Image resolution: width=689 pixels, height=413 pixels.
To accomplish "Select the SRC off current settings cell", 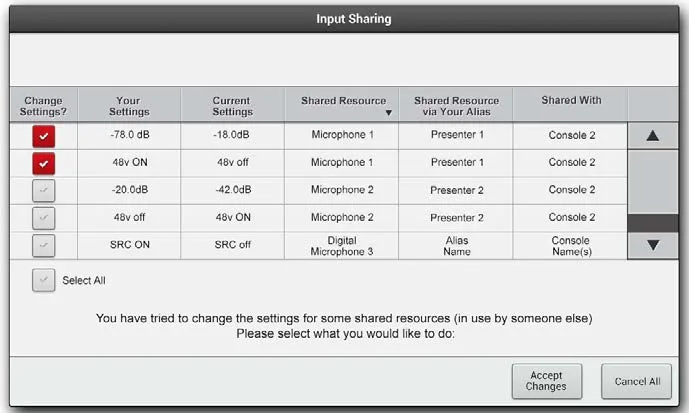I will 232,245.
